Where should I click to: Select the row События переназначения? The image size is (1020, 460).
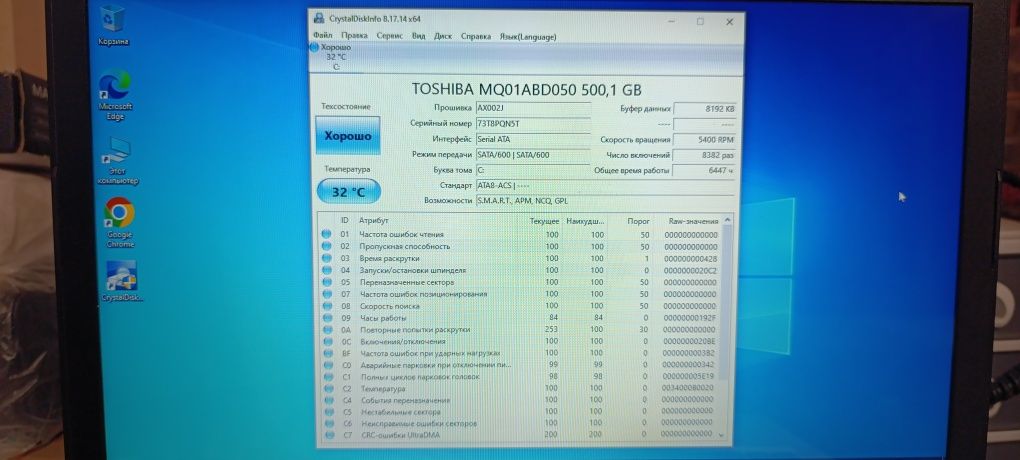point(520,400)
